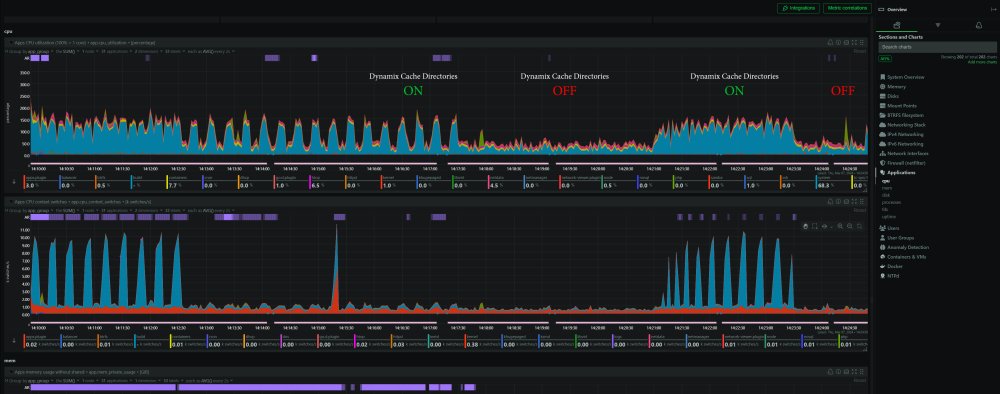This screenshot has width=1000, height=394.
Task: Select the Sections and Charts sidebar tab icon
Action: [x=897, y=26]
